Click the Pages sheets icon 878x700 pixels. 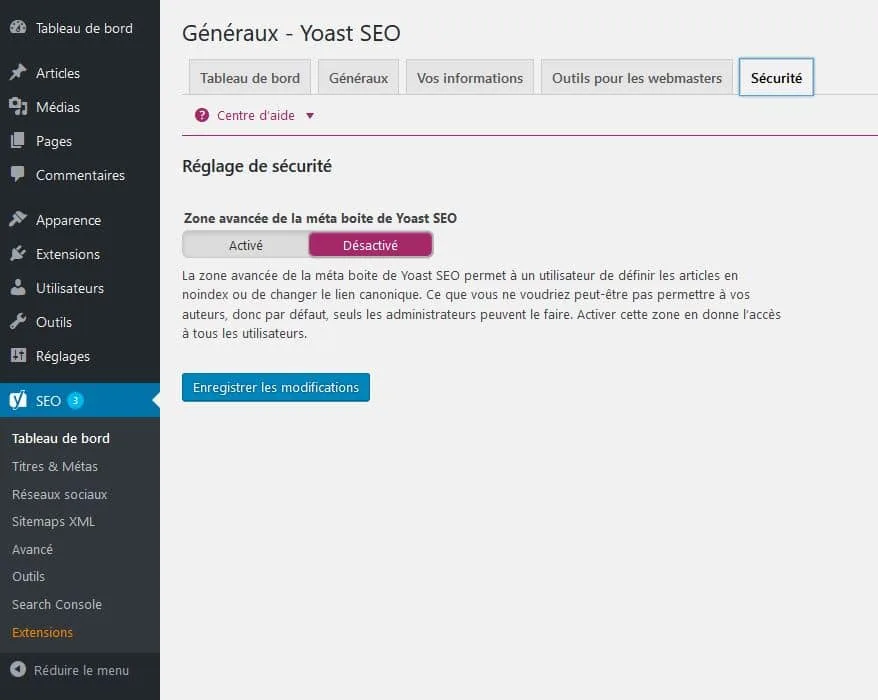point(18,141)
